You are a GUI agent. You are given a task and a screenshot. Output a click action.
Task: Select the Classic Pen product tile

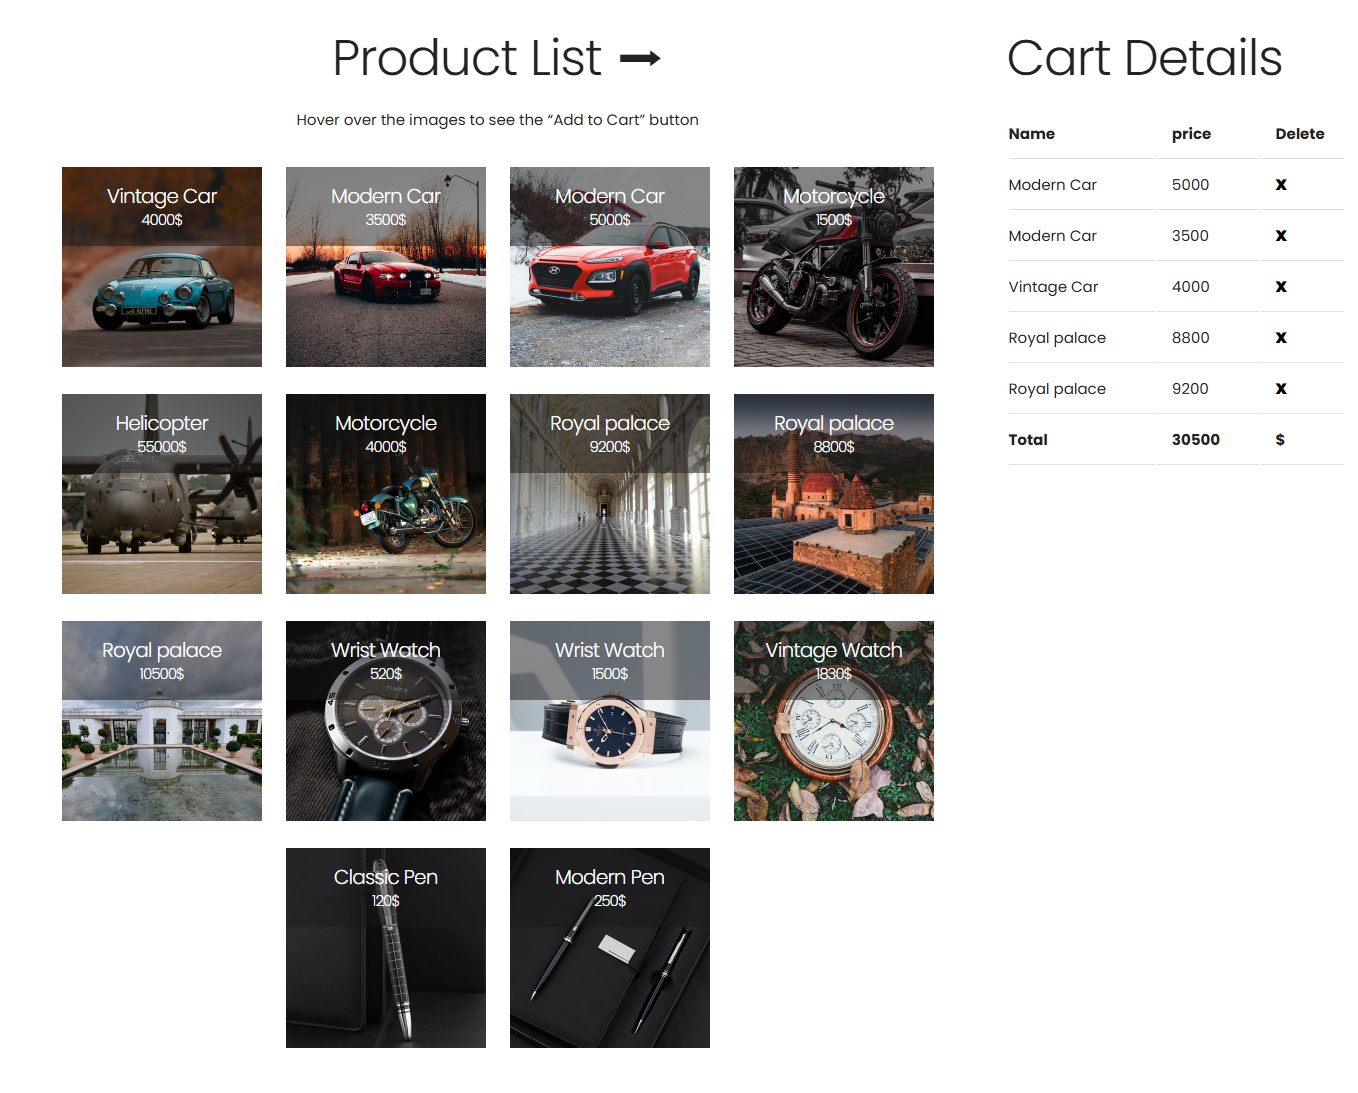pos(385,947)
